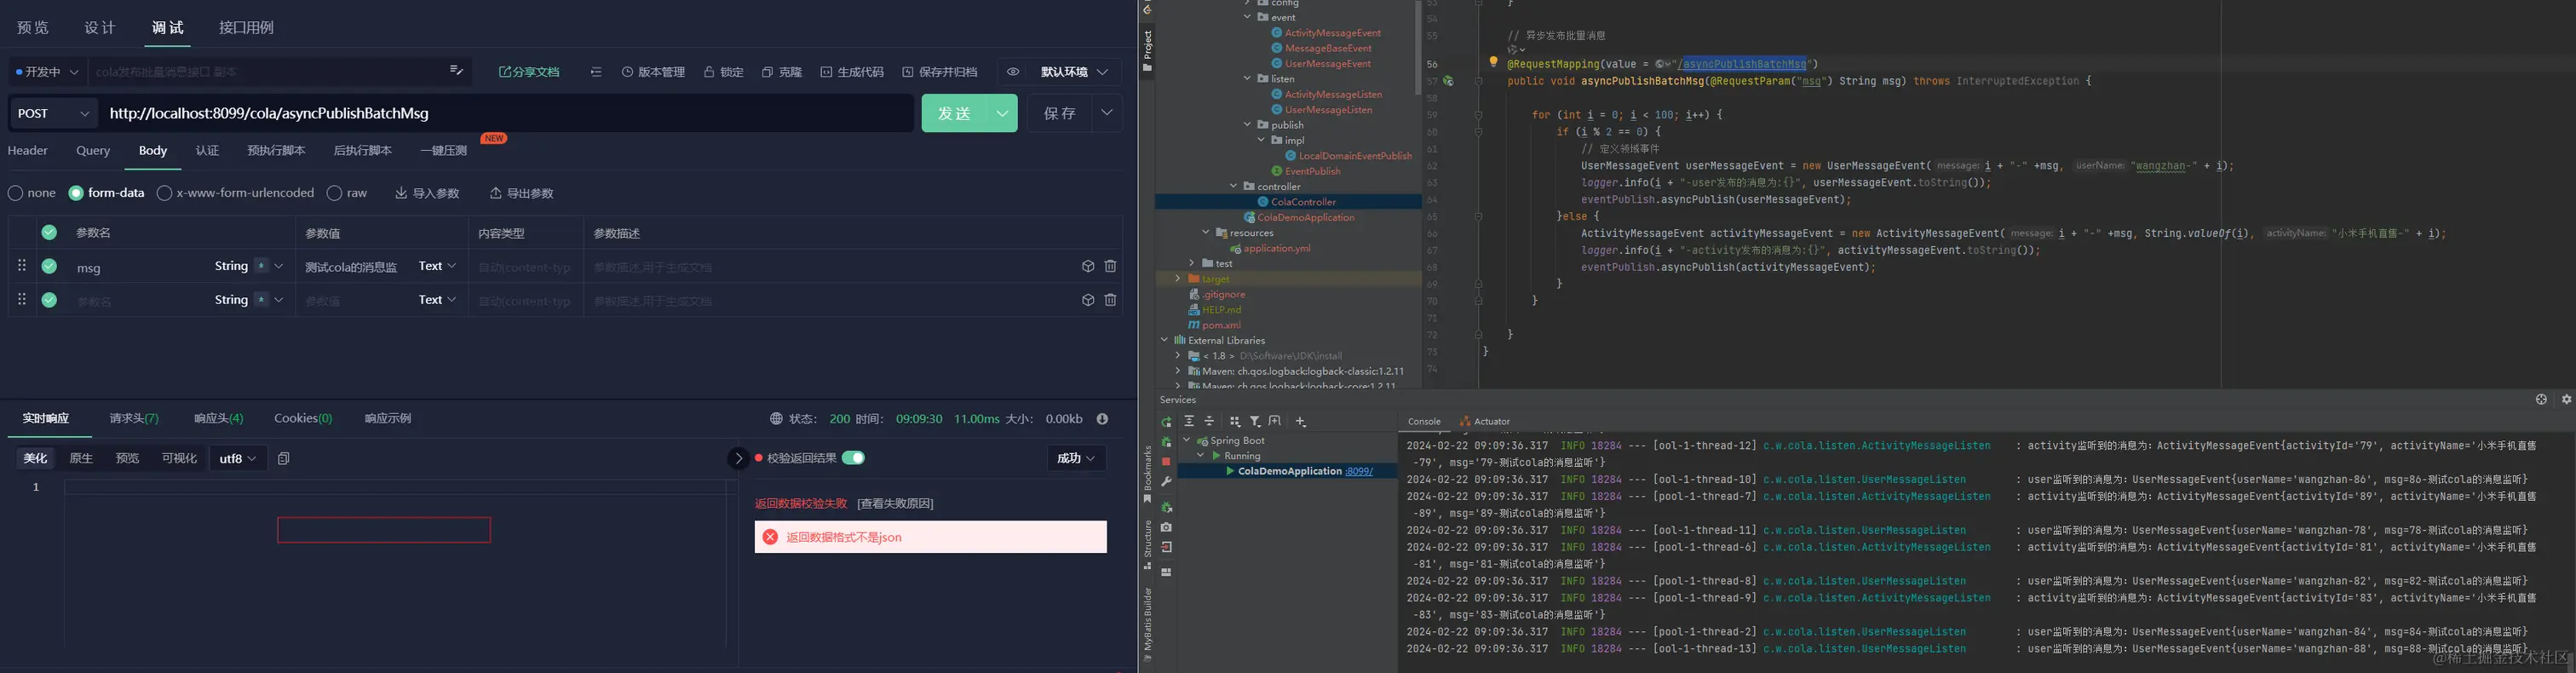
Task: Click the indent list icon after 分享文档
Action: pos(596,72)
